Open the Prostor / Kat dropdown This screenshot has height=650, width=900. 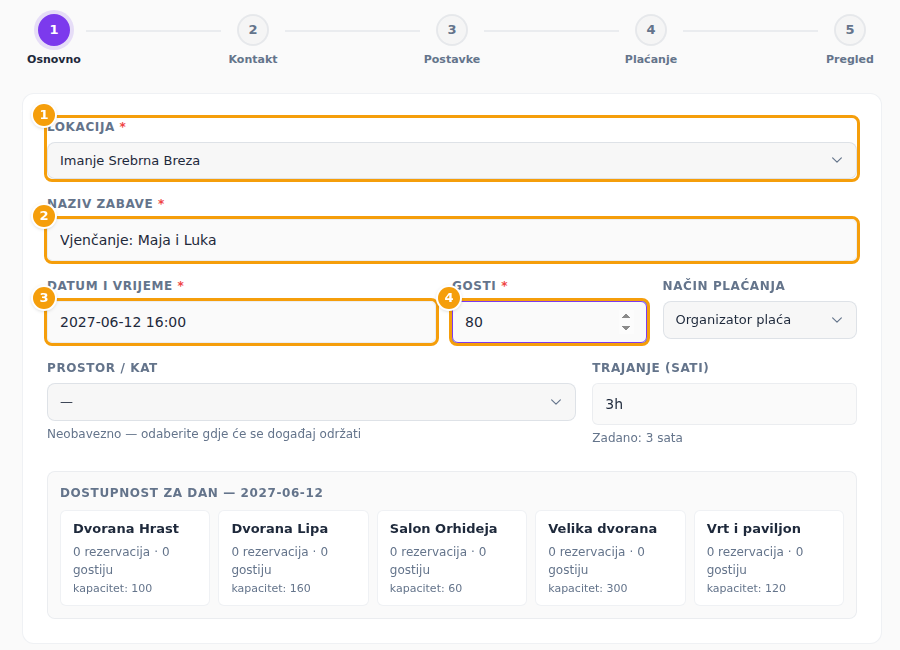point(311,402)
